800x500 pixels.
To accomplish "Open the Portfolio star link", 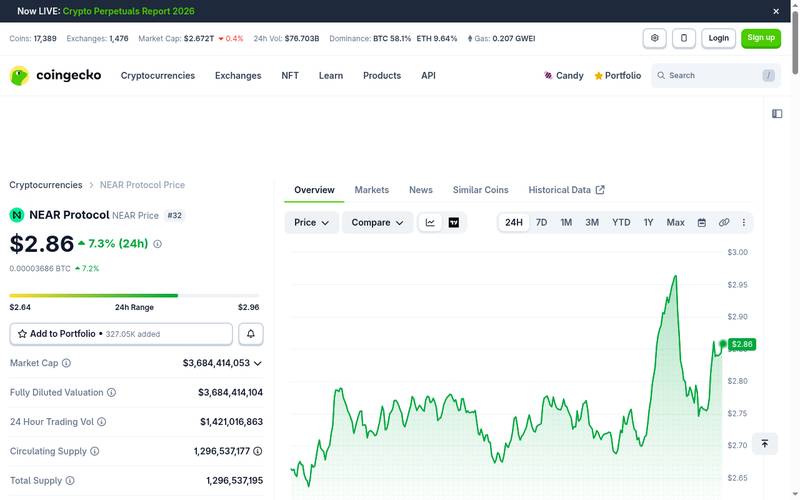I will coord(617,76).
